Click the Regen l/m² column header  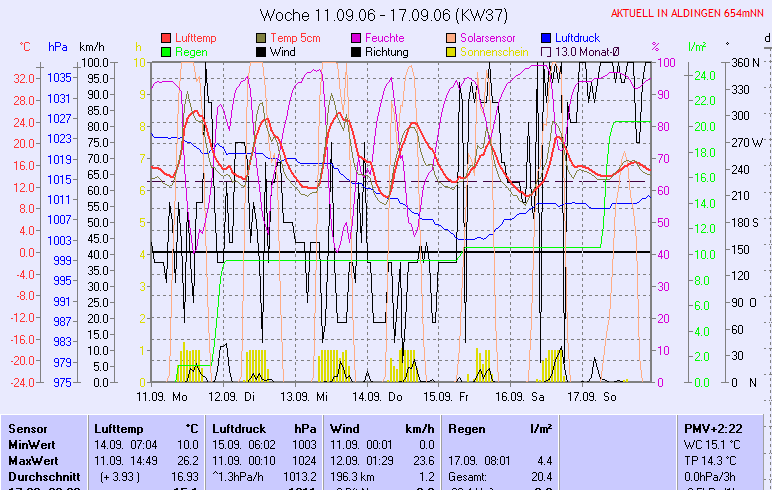coord(500,428)
